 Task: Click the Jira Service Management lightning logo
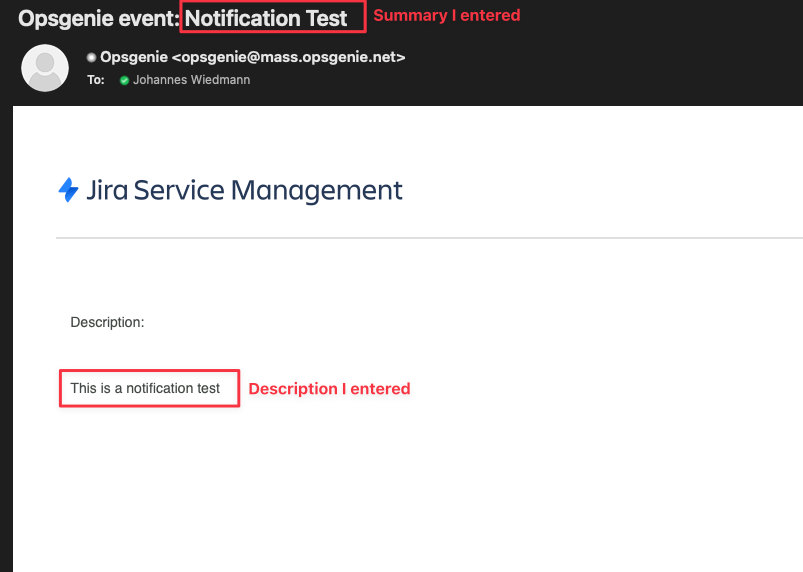click(68, 190)
